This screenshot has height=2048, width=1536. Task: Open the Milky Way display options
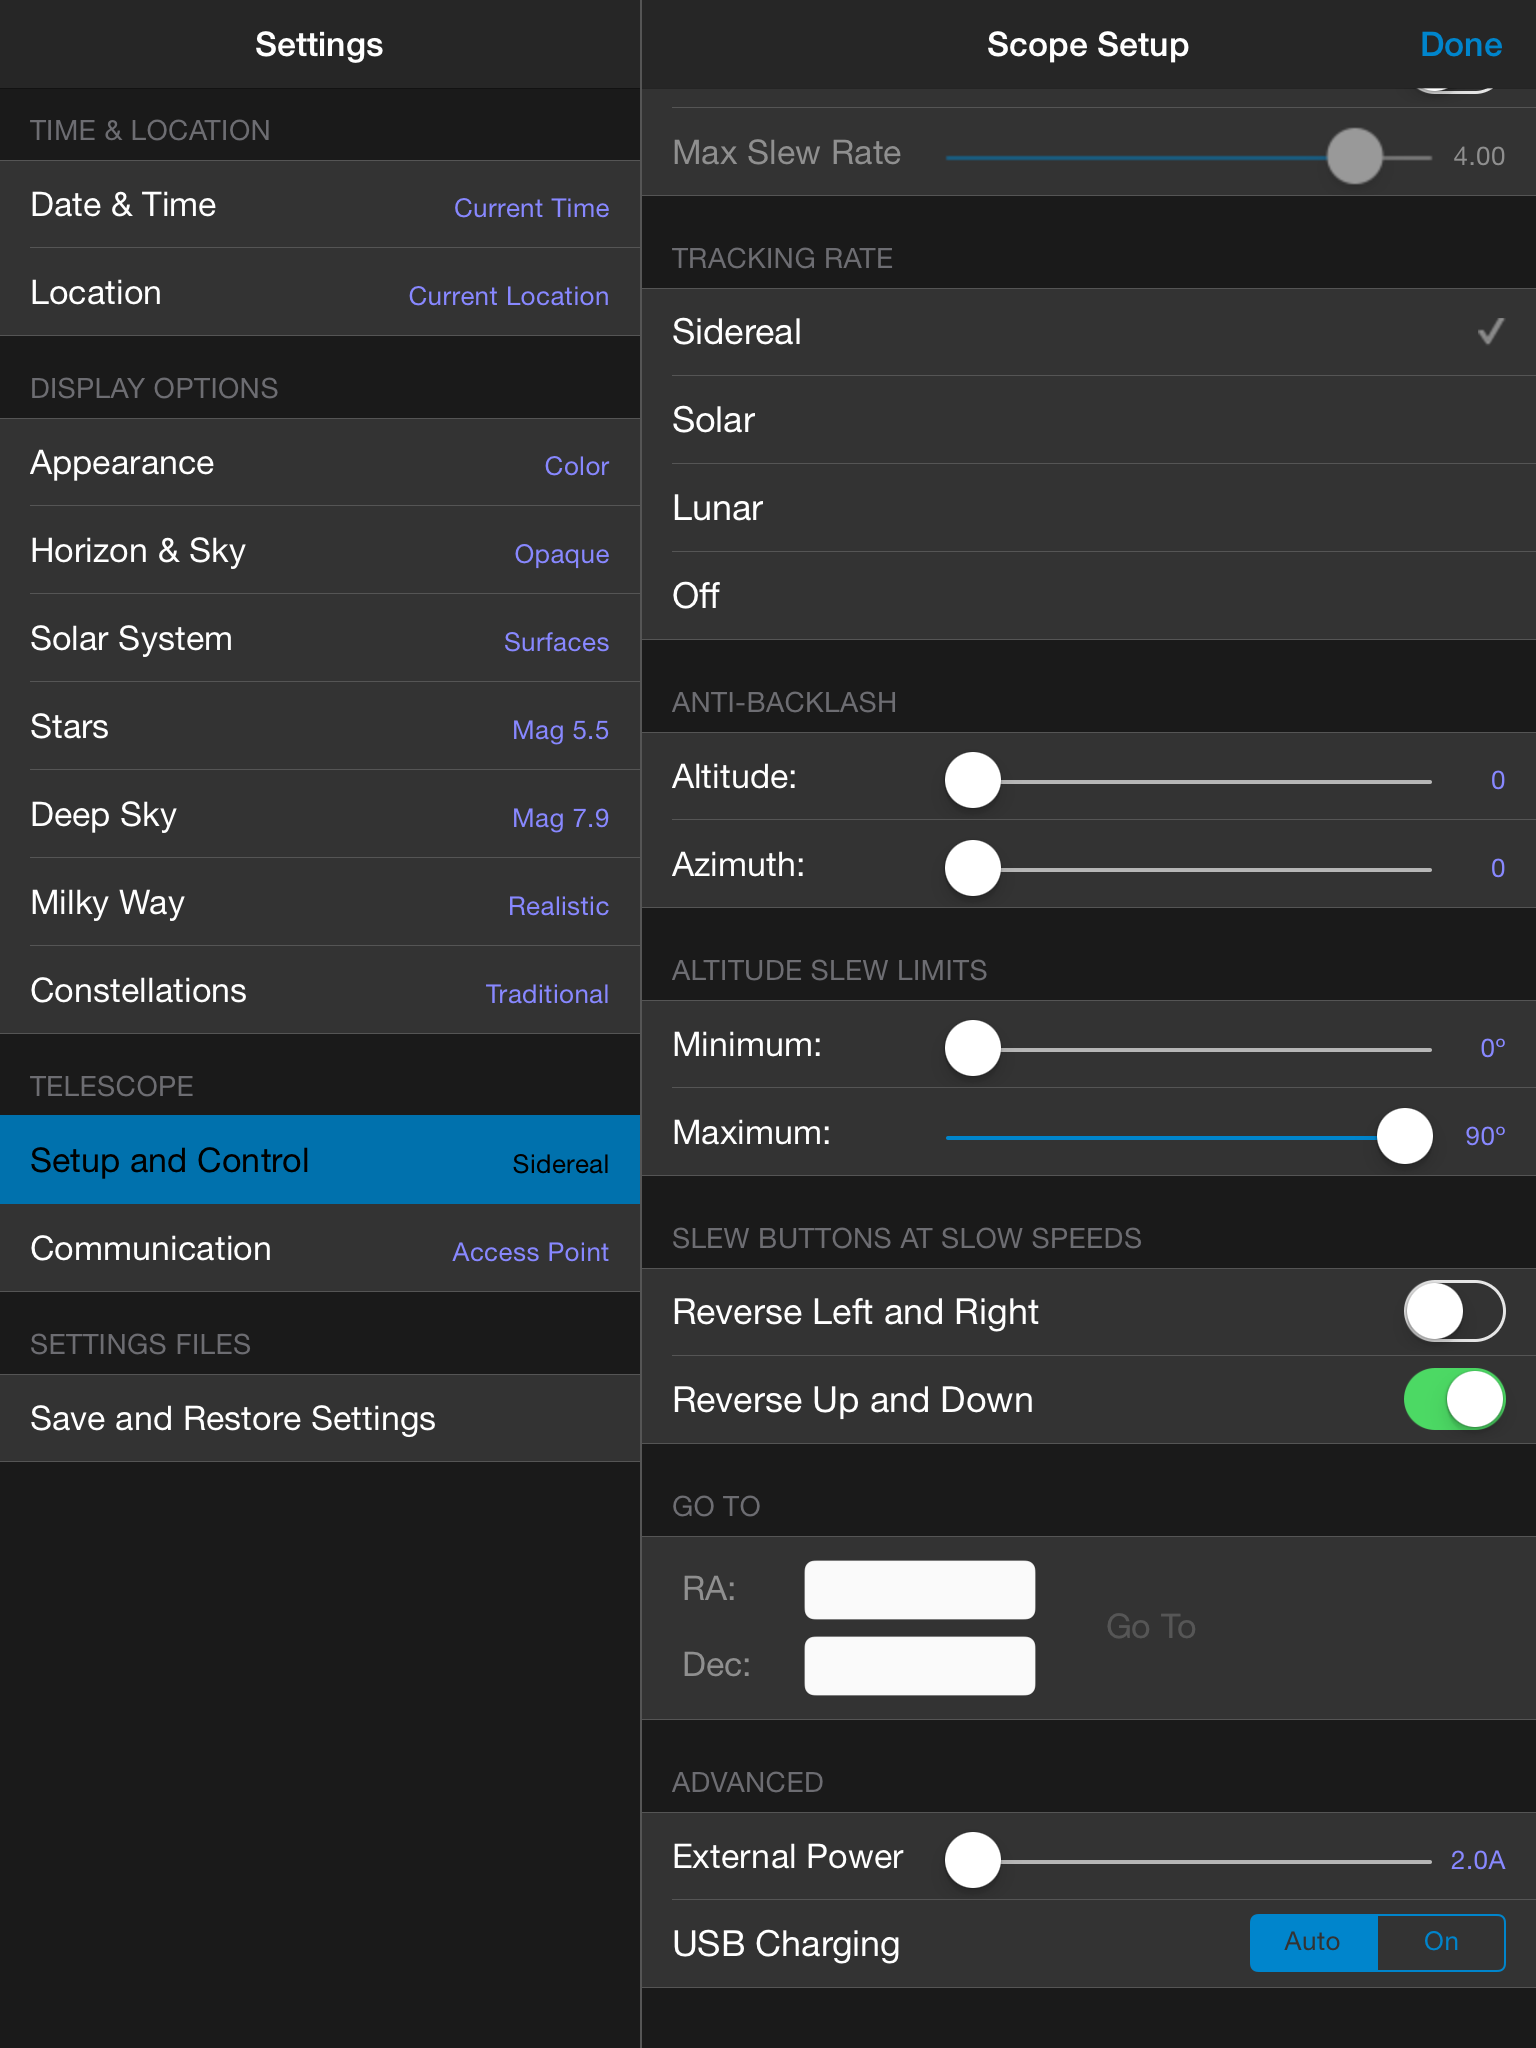[x=320, y=903]
